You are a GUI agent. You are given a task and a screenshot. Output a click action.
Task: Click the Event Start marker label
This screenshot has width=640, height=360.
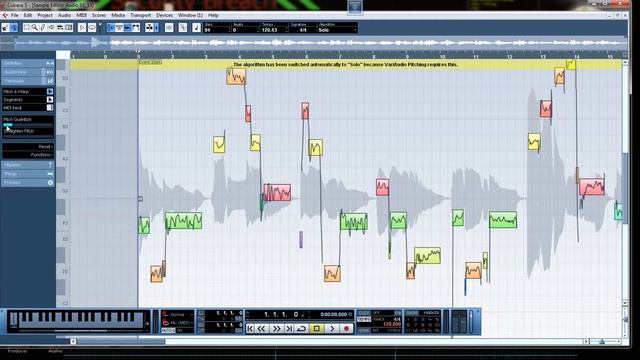tap(150, 62)
